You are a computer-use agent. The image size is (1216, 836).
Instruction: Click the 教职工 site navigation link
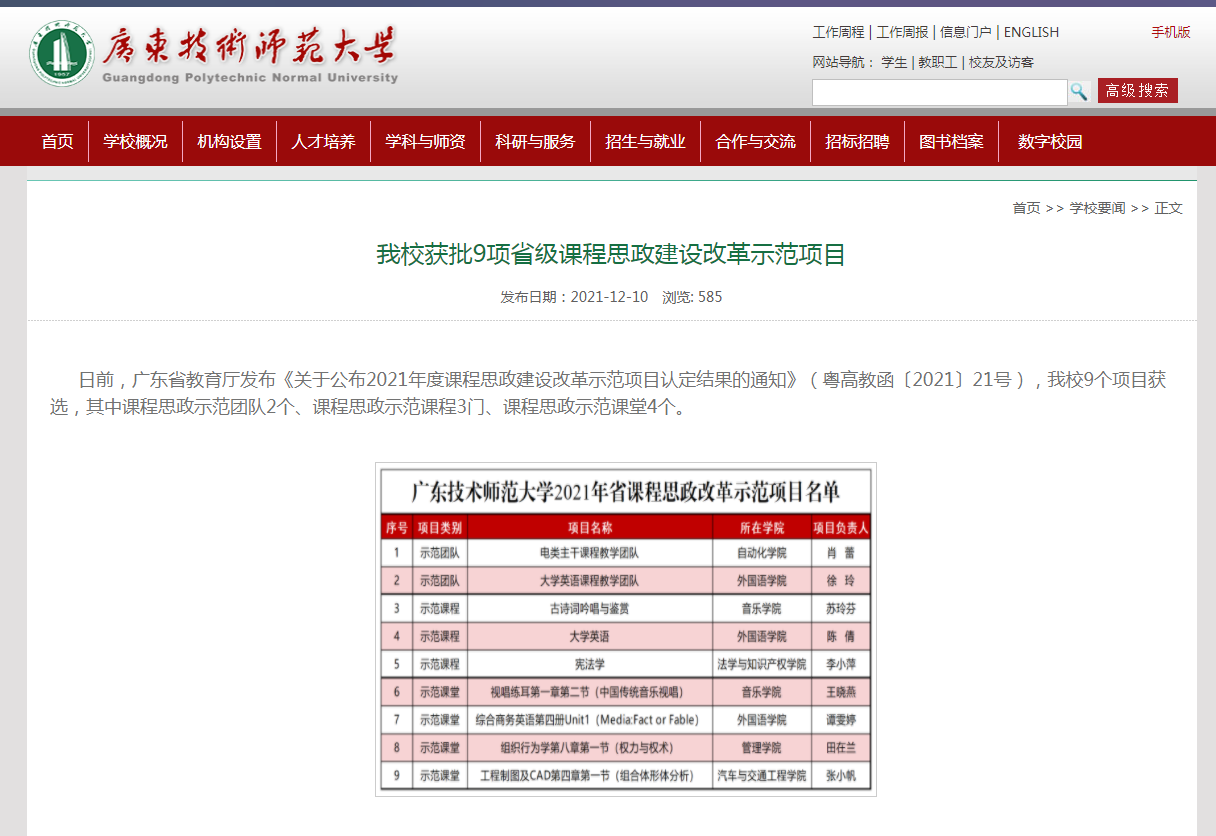pyautogui.click(x=937, y=62)
